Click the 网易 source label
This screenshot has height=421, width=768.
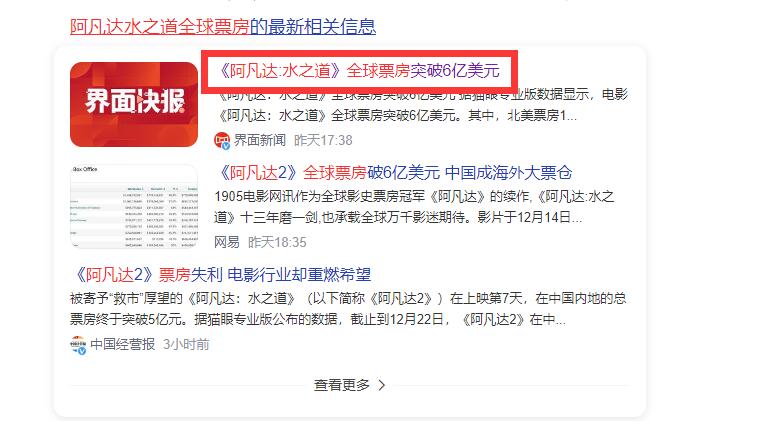[227, 242]
